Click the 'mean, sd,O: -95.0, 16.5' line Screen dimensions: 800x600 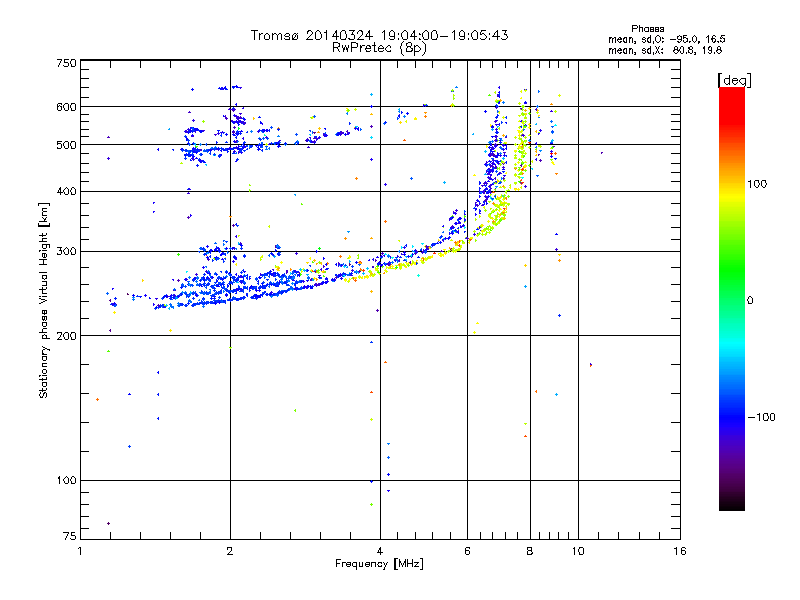pyautogui.click(x=666, y=39)
